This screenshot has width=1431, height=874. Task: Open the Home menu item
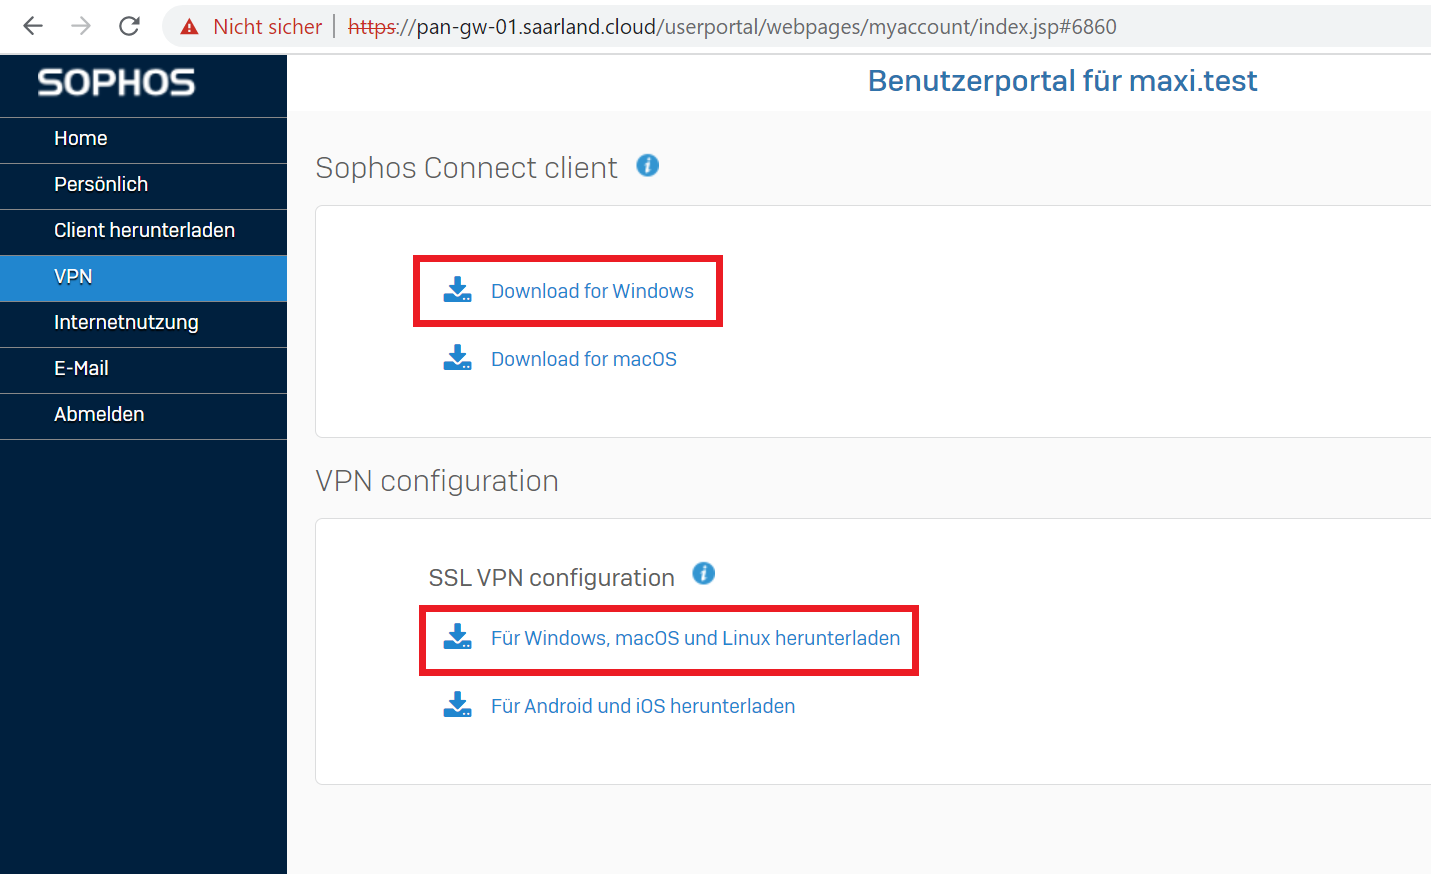(x=143, y=139)
